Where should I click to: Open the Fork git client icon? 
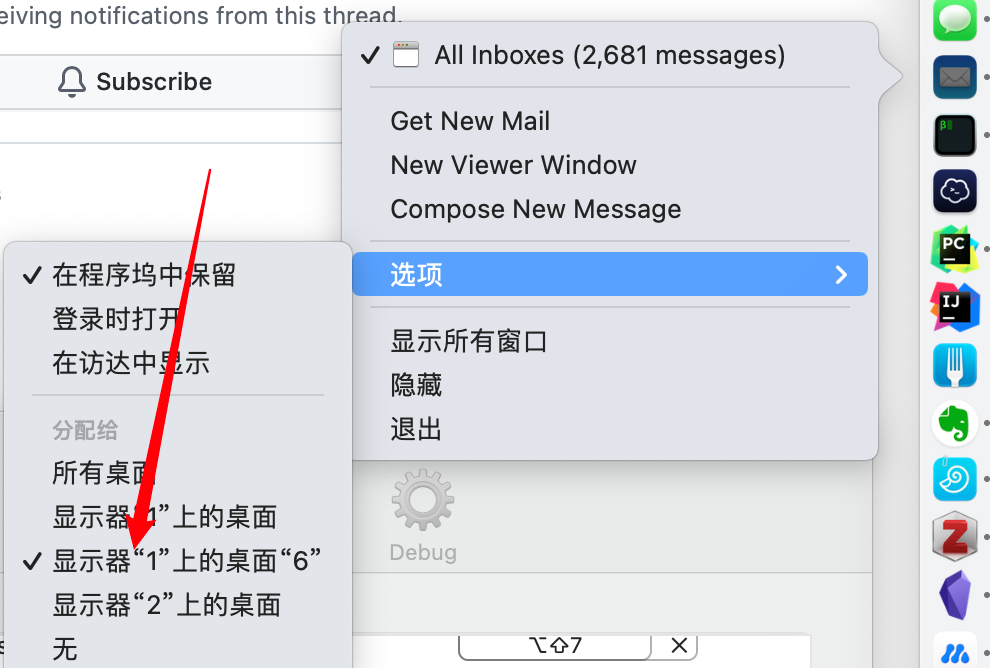(954, 365)
